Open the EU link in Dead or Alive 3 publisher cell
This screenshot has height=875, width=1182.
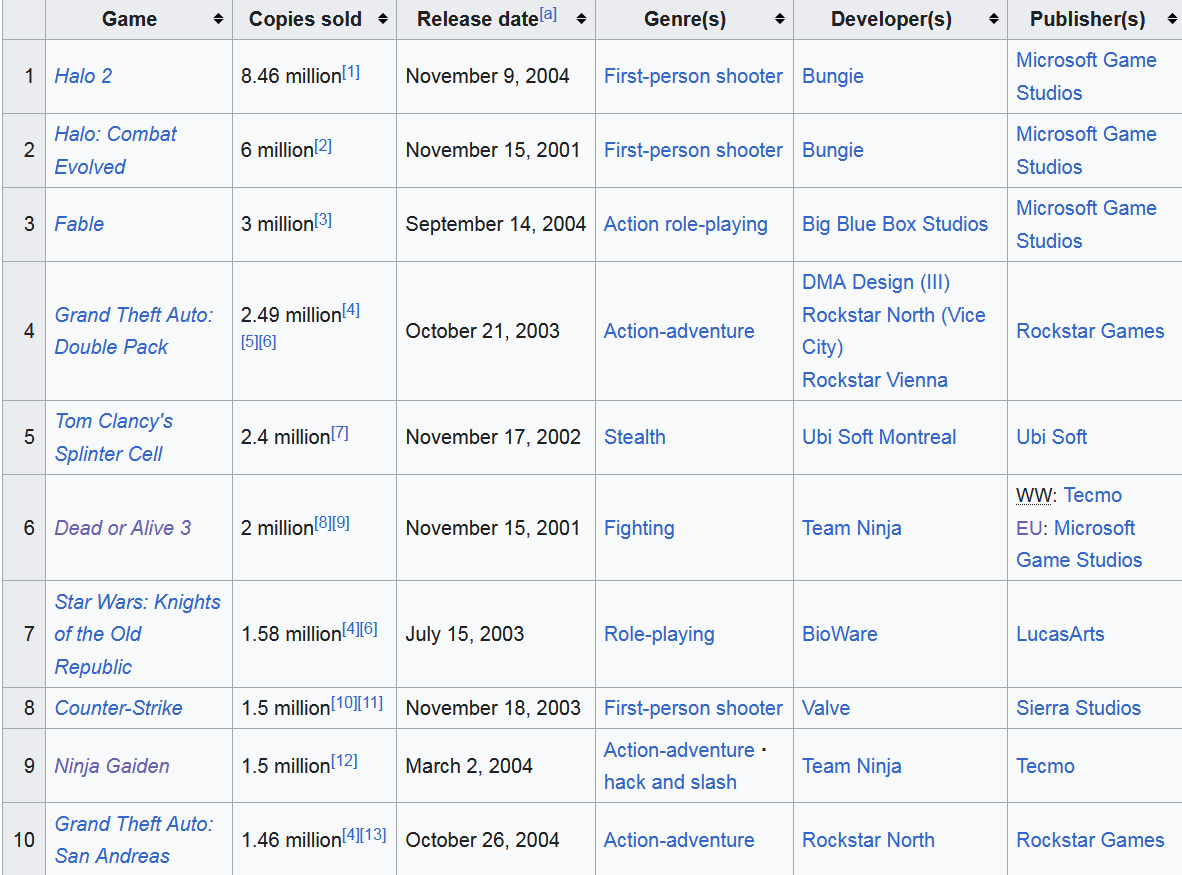pyautogui.click(x=1029, y=528)
